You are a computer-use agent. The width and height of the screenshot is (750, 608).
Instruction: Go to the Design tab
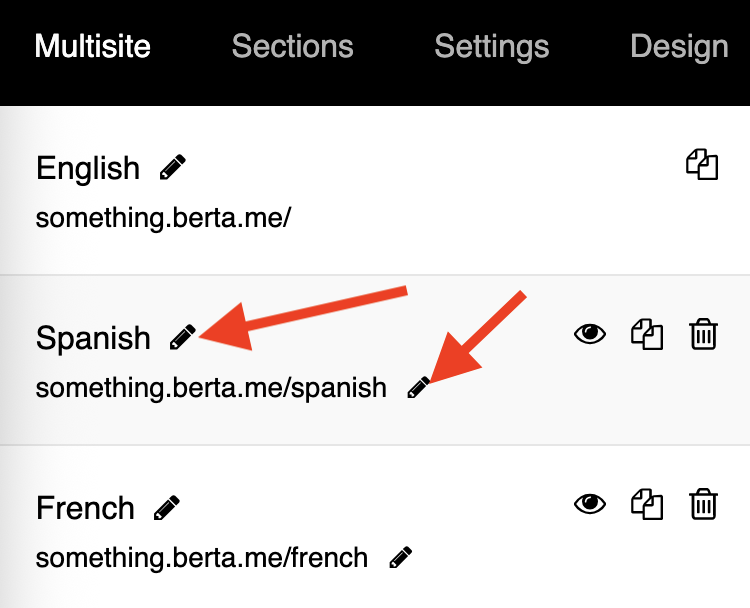click(x=679, y=46)
